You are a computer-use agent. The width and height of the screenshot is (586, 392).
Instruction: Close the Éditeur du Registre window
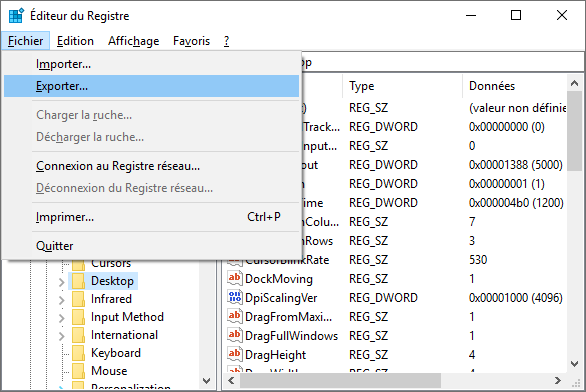tap(562, 16)
